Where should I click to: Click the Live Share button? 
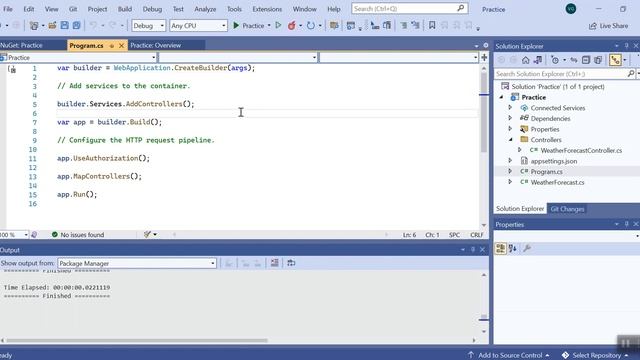click(x=609, y=26)
